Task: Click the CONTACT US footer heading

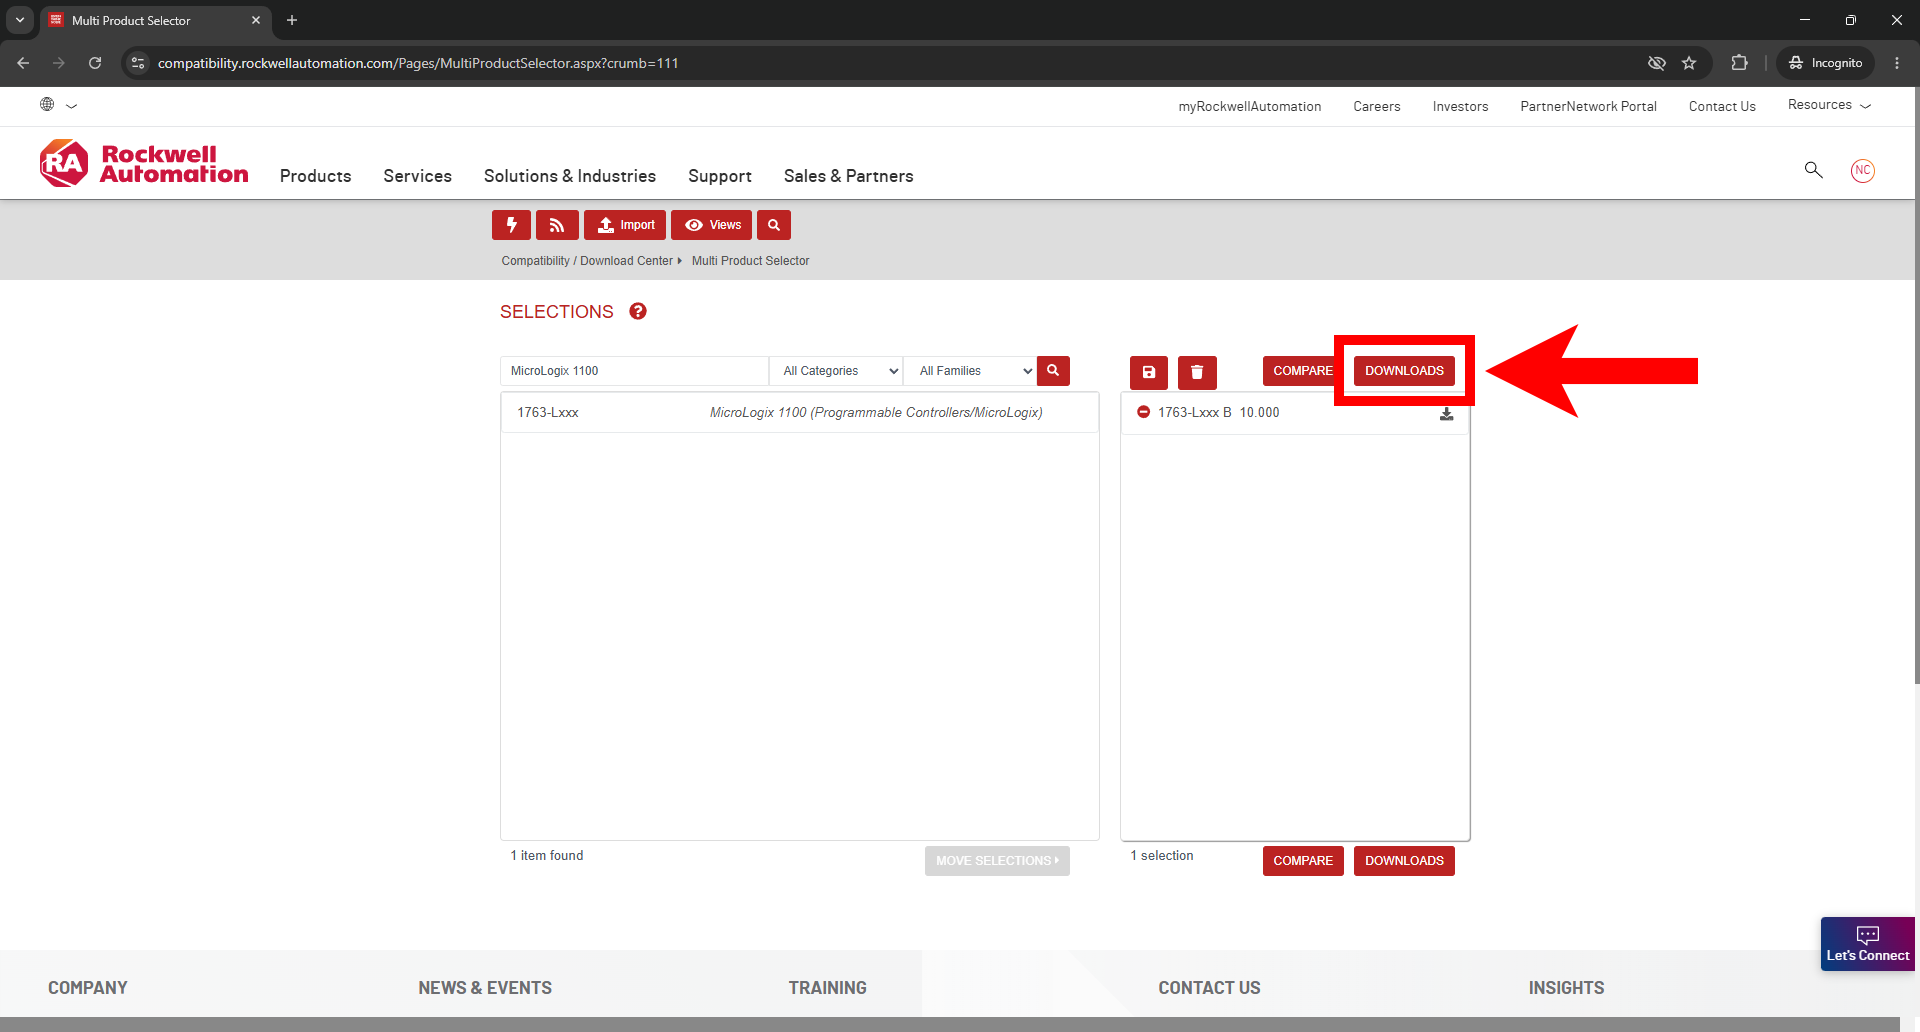Action: pos(1209,988)
